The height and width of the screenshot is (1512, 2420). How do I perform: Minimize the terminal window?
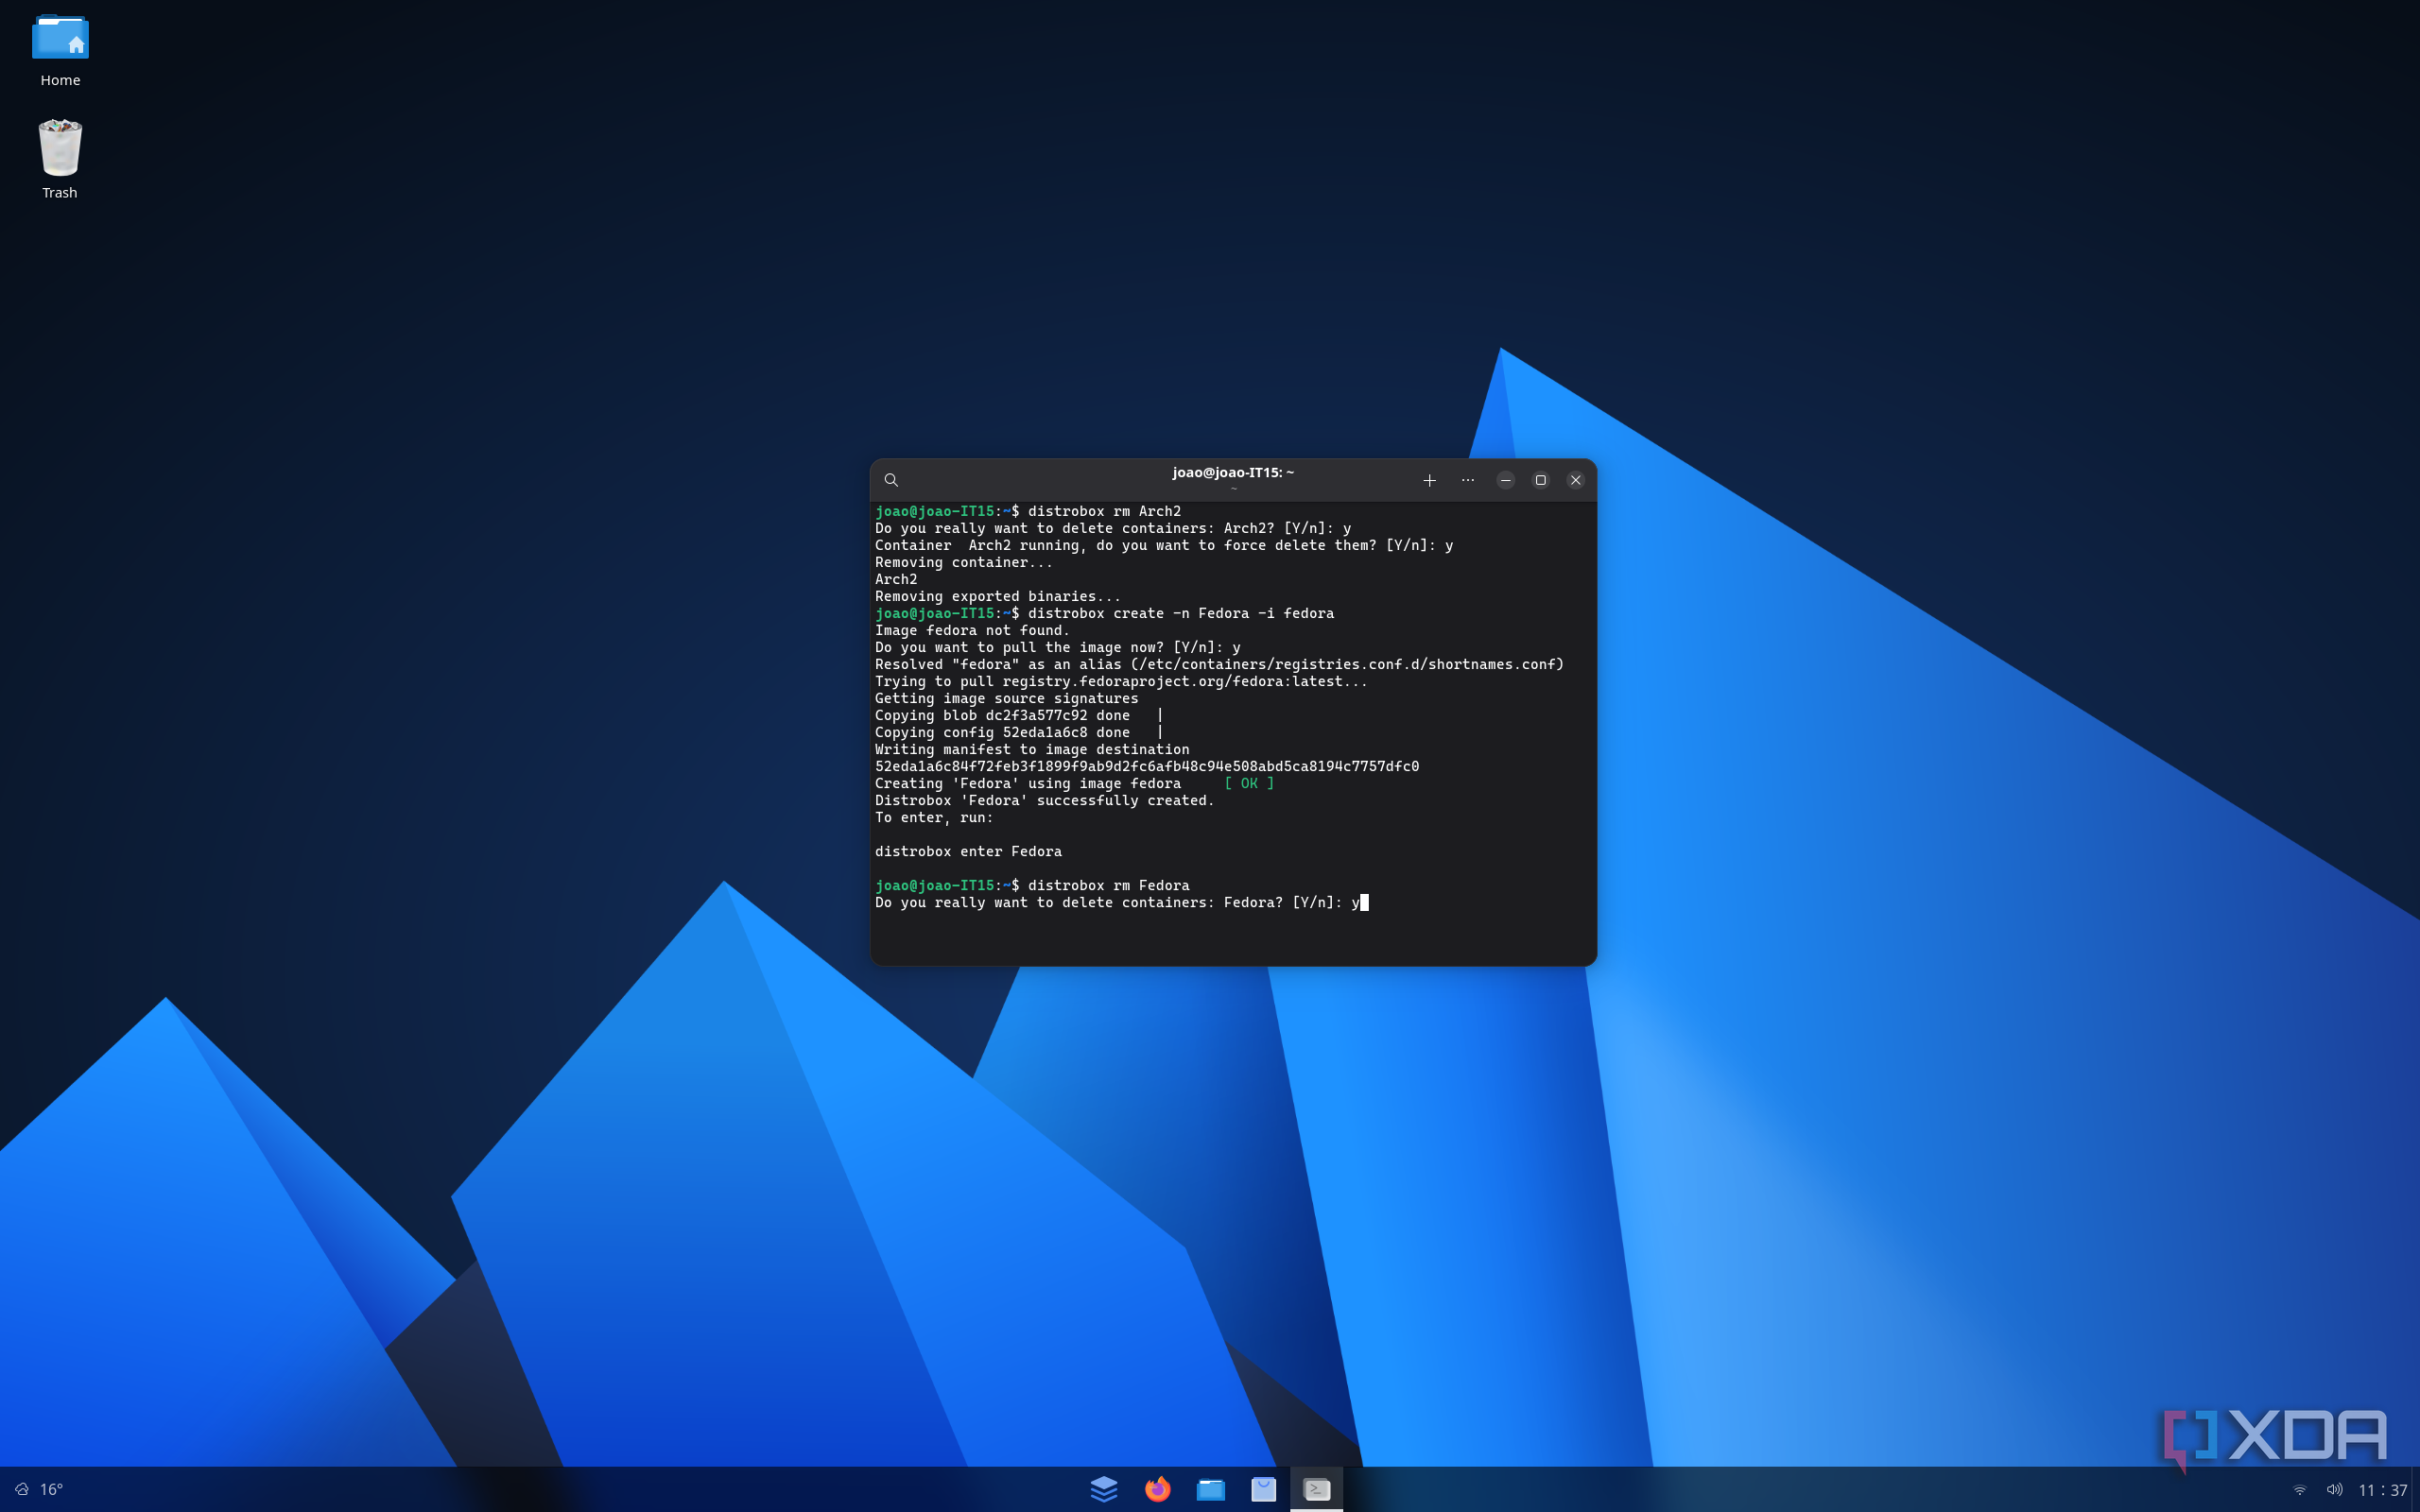pyautogui.click(x=1505, y=480)
